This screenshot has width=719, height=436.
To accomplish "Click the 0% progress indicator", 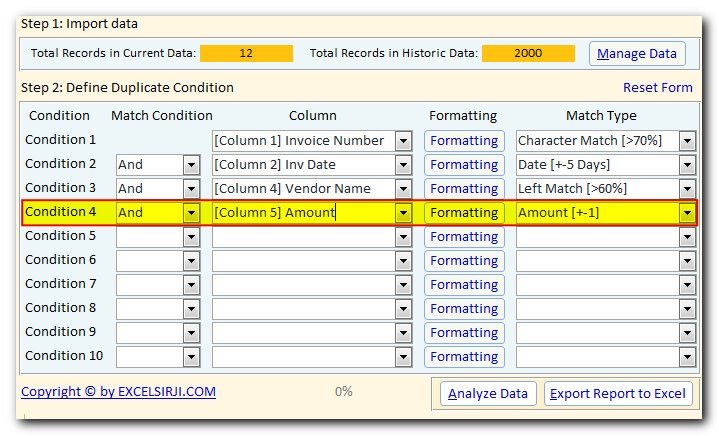I will (343, 392).
